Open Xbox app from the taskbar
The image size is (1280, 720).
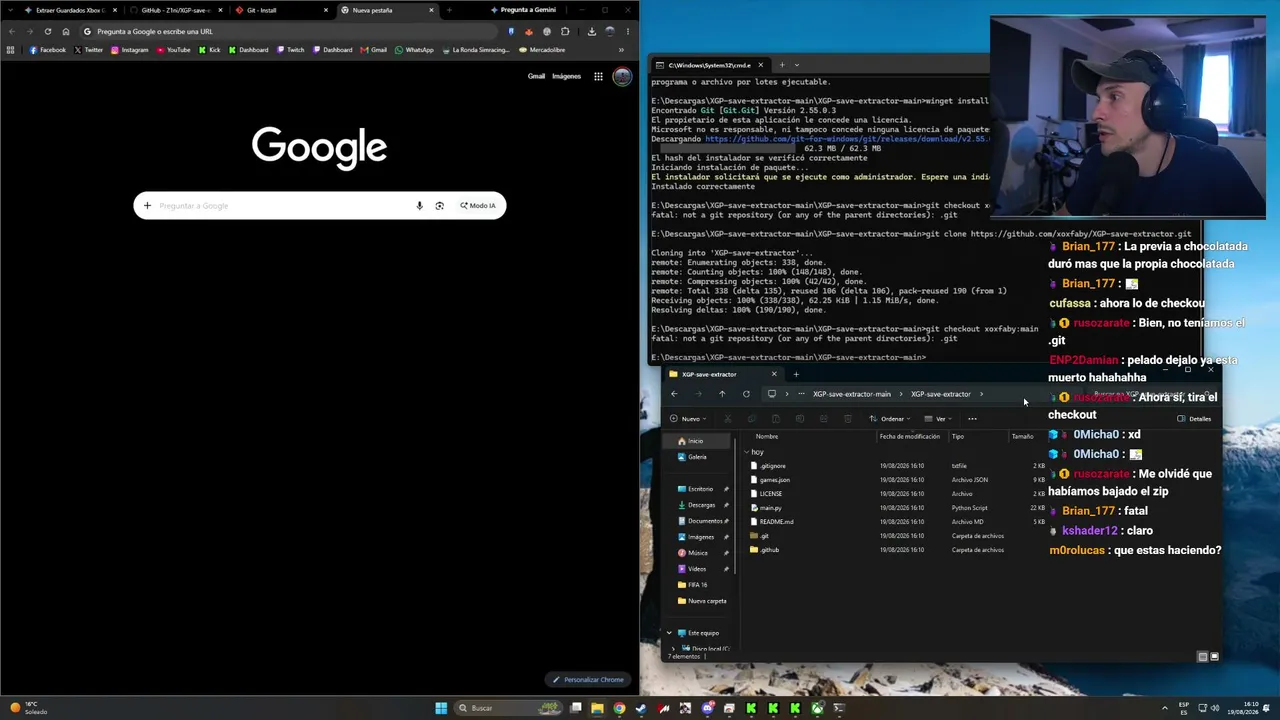coord(817,709)
